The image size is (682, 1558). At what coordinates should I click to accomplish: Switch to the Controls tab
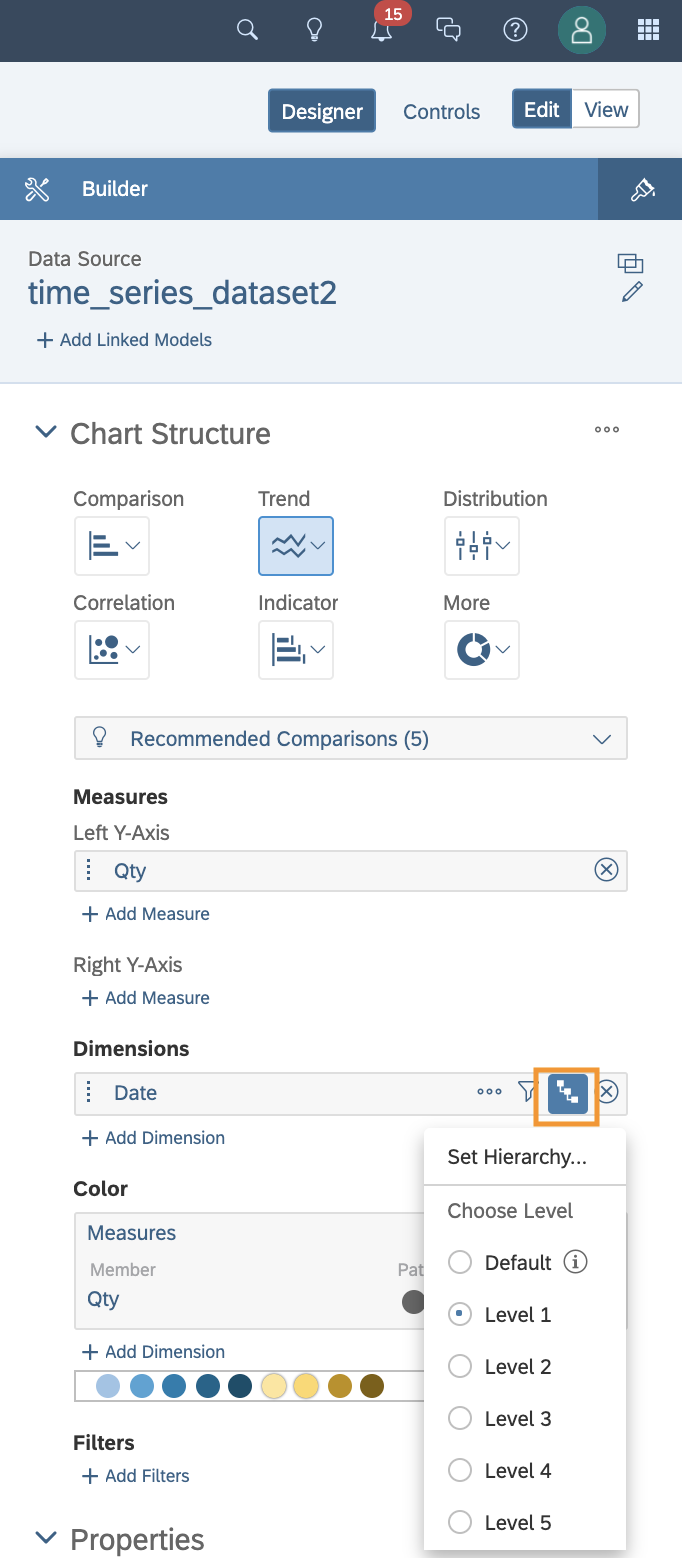point(441,112)
